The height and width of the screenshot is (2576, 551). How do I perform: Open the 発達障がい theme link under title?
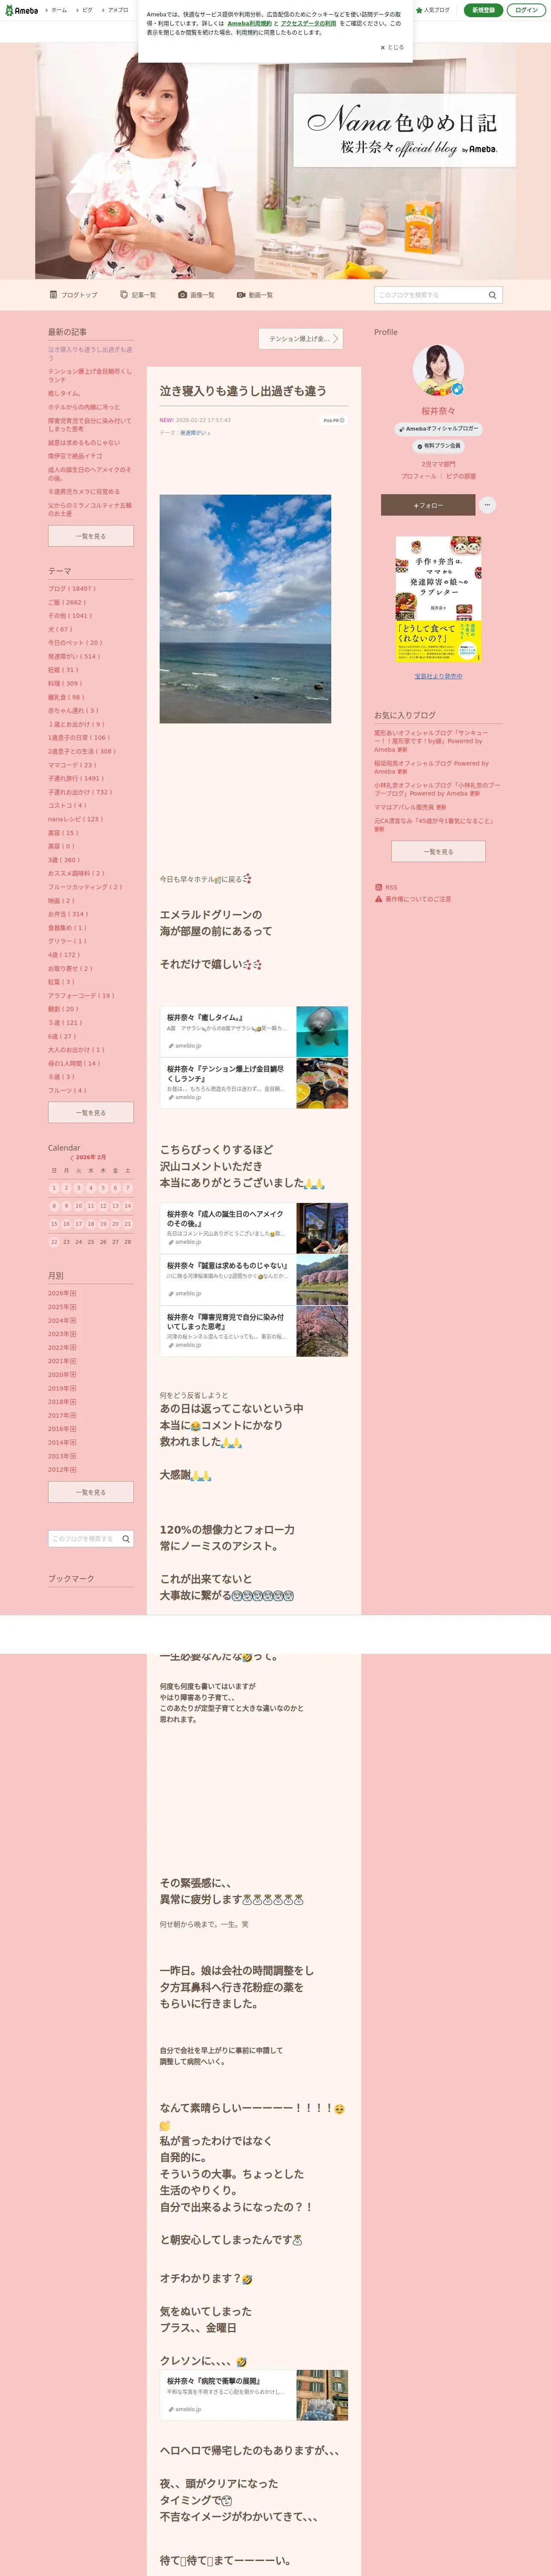[x=194, y=433]
